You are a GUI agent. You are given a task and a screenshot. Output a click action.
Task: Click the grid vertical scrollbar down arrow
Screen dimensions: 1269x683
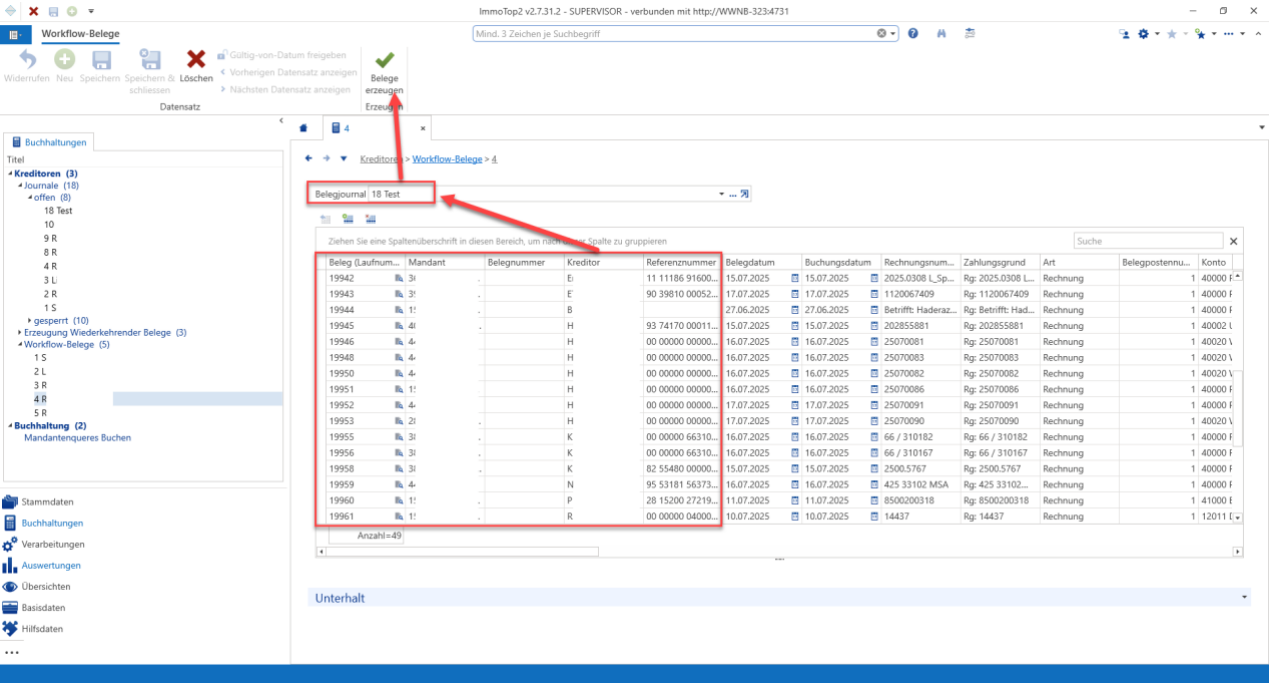1237,517
